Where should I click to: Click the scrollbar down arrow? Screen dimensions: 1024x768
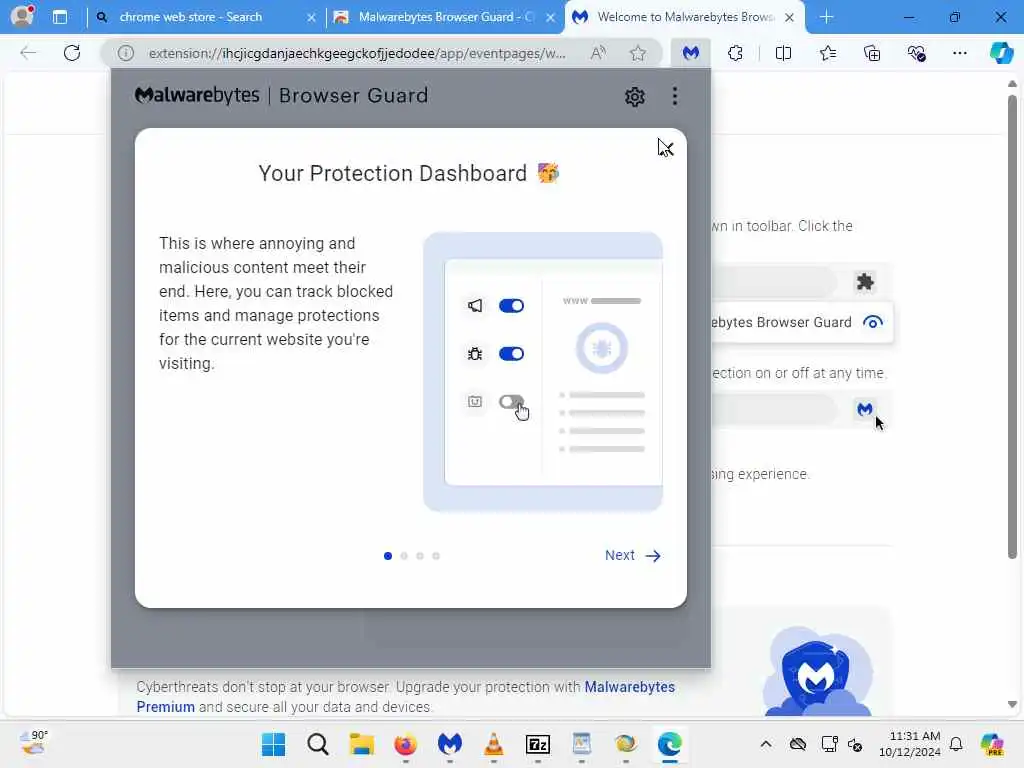coord(1012,705)
